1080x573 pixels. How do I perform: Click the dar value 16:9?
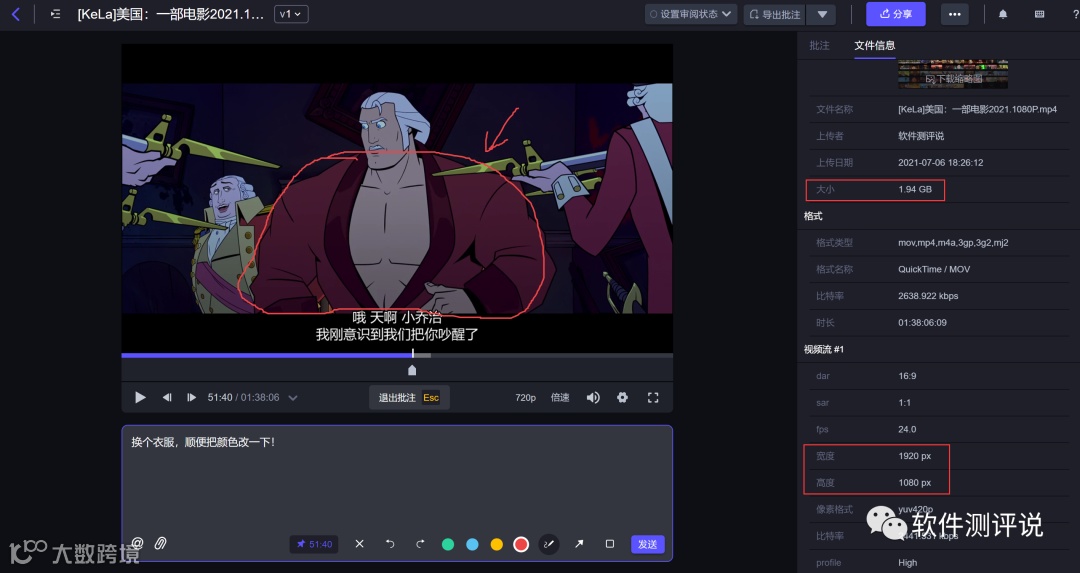[907, 376]
